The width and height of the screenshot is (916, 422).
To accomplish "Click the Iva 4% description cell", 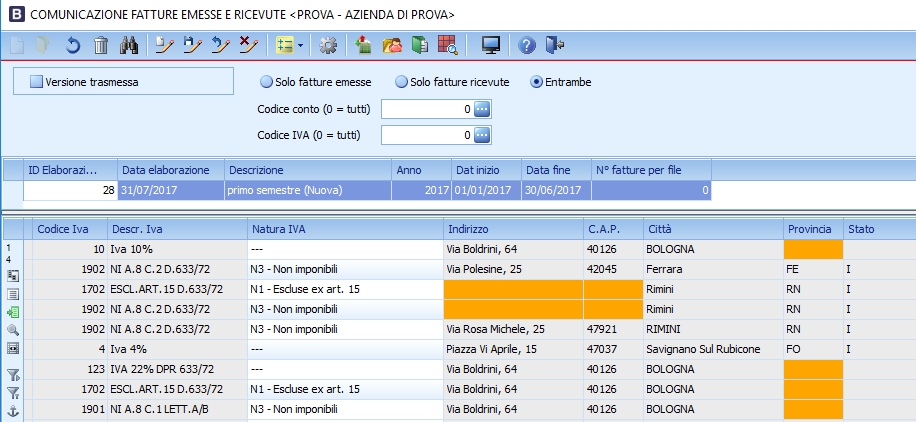I will coord(178,350).
